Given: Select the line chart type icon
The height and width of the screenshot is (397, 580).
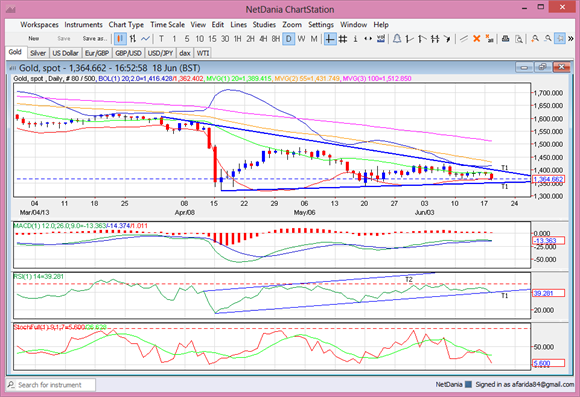Looking at the screenshot, I should click(145, 38).
